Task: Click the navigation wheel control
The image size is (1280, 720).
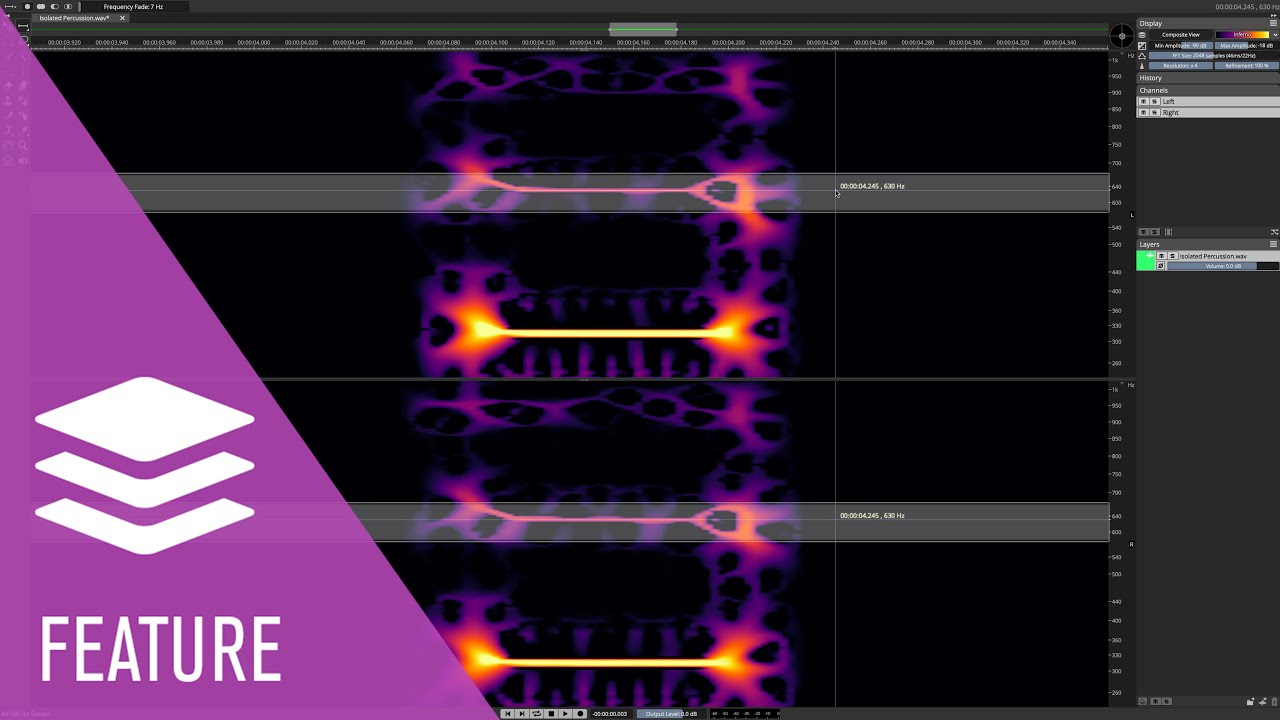Action: 1122,36
